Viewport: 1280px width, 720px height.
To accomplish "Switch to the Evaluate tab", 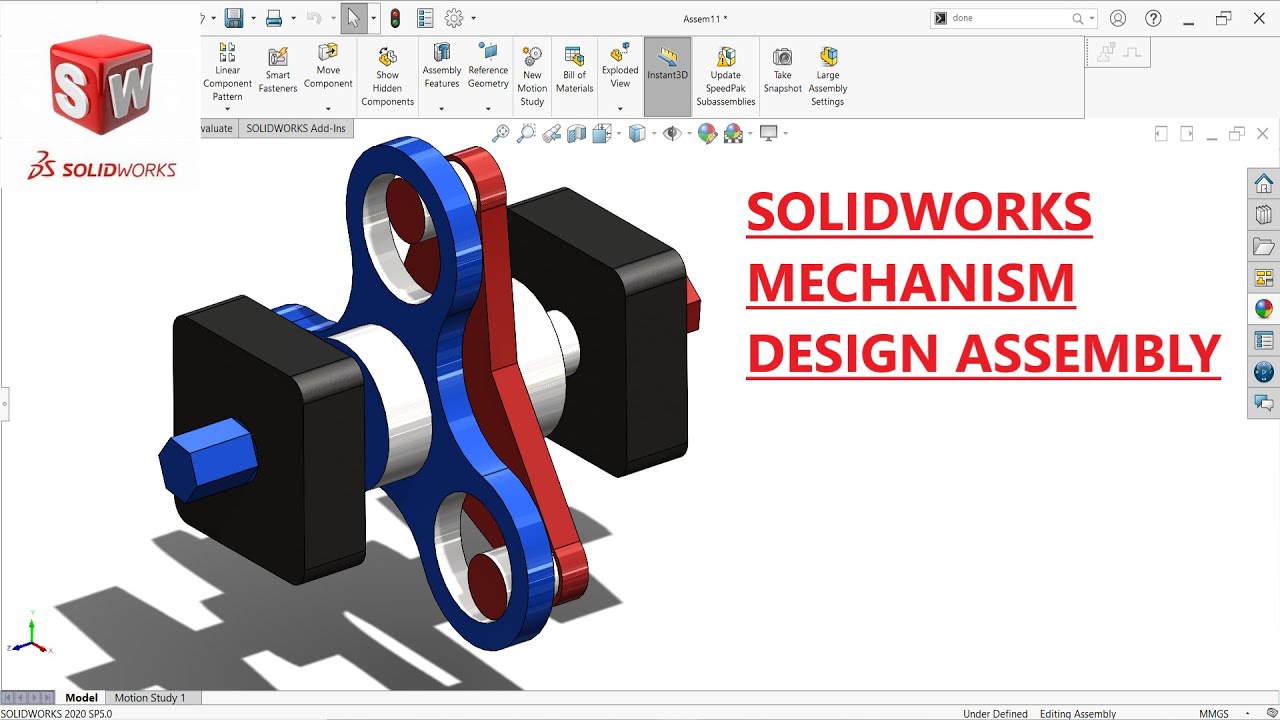I will [217, 128].
